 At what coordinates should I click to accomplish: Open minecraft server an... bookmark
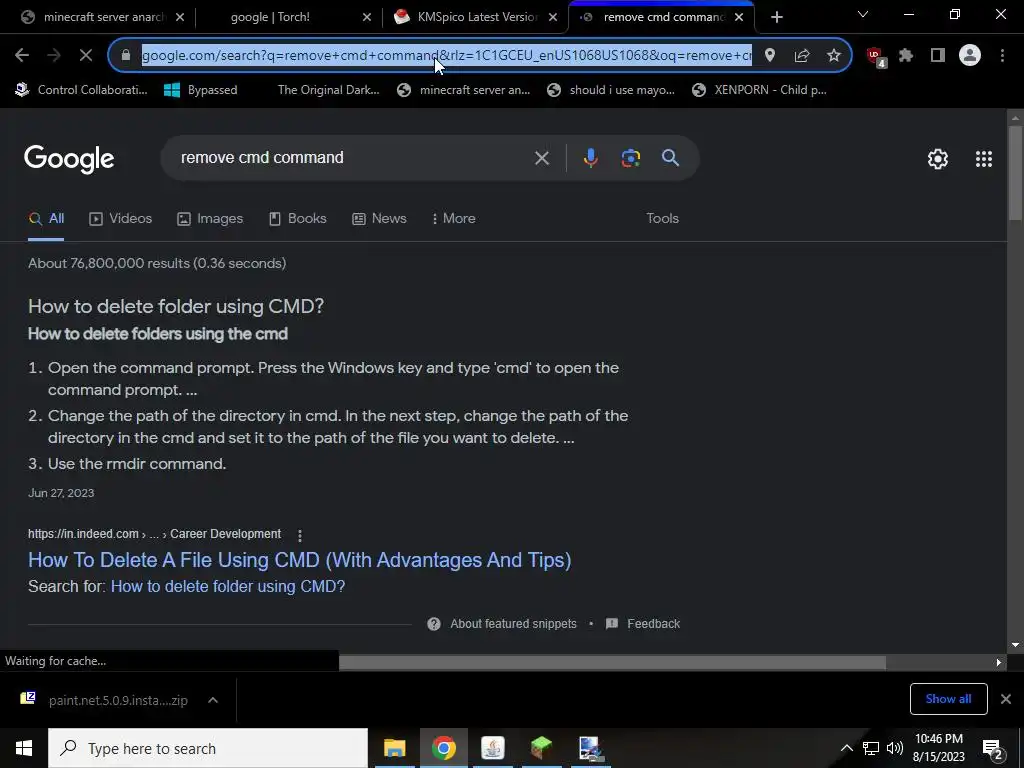pyautogui.click(x=464, y=90)
